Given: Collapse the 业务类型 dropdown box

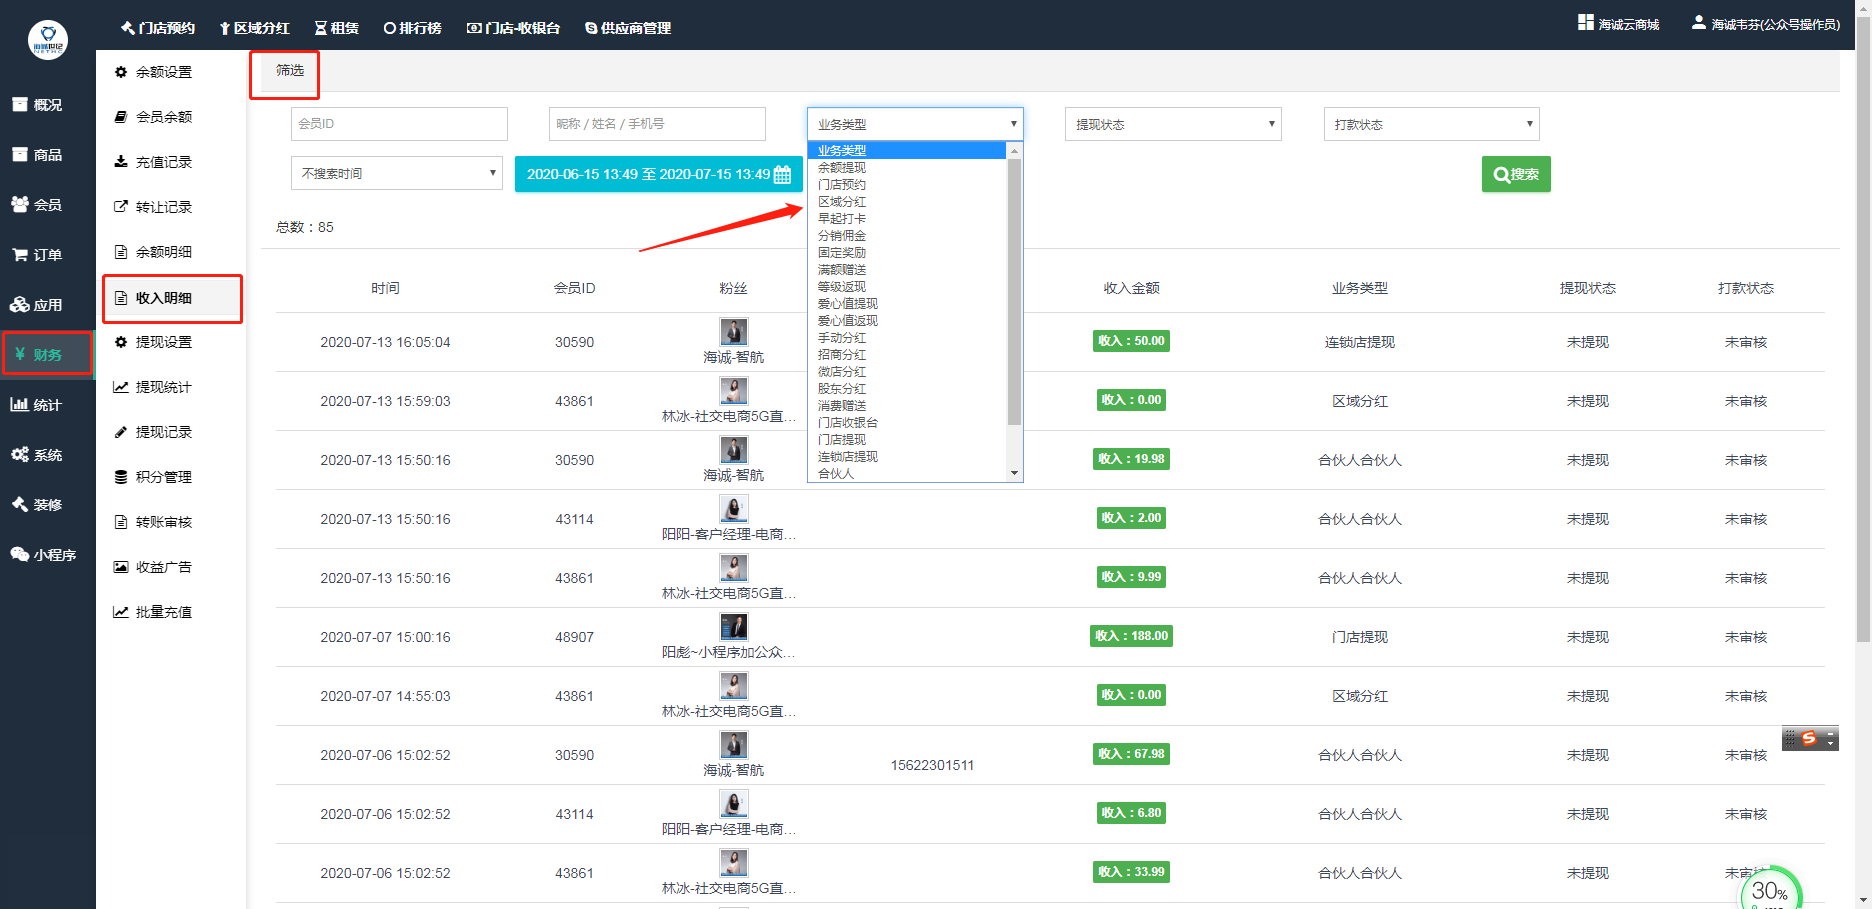Looking at the screenshot, I should click(x=915, y=124).
